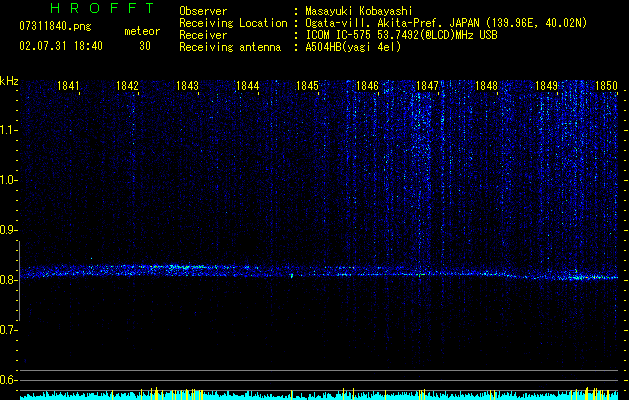Click the Receiver label

tap(203, 35)
